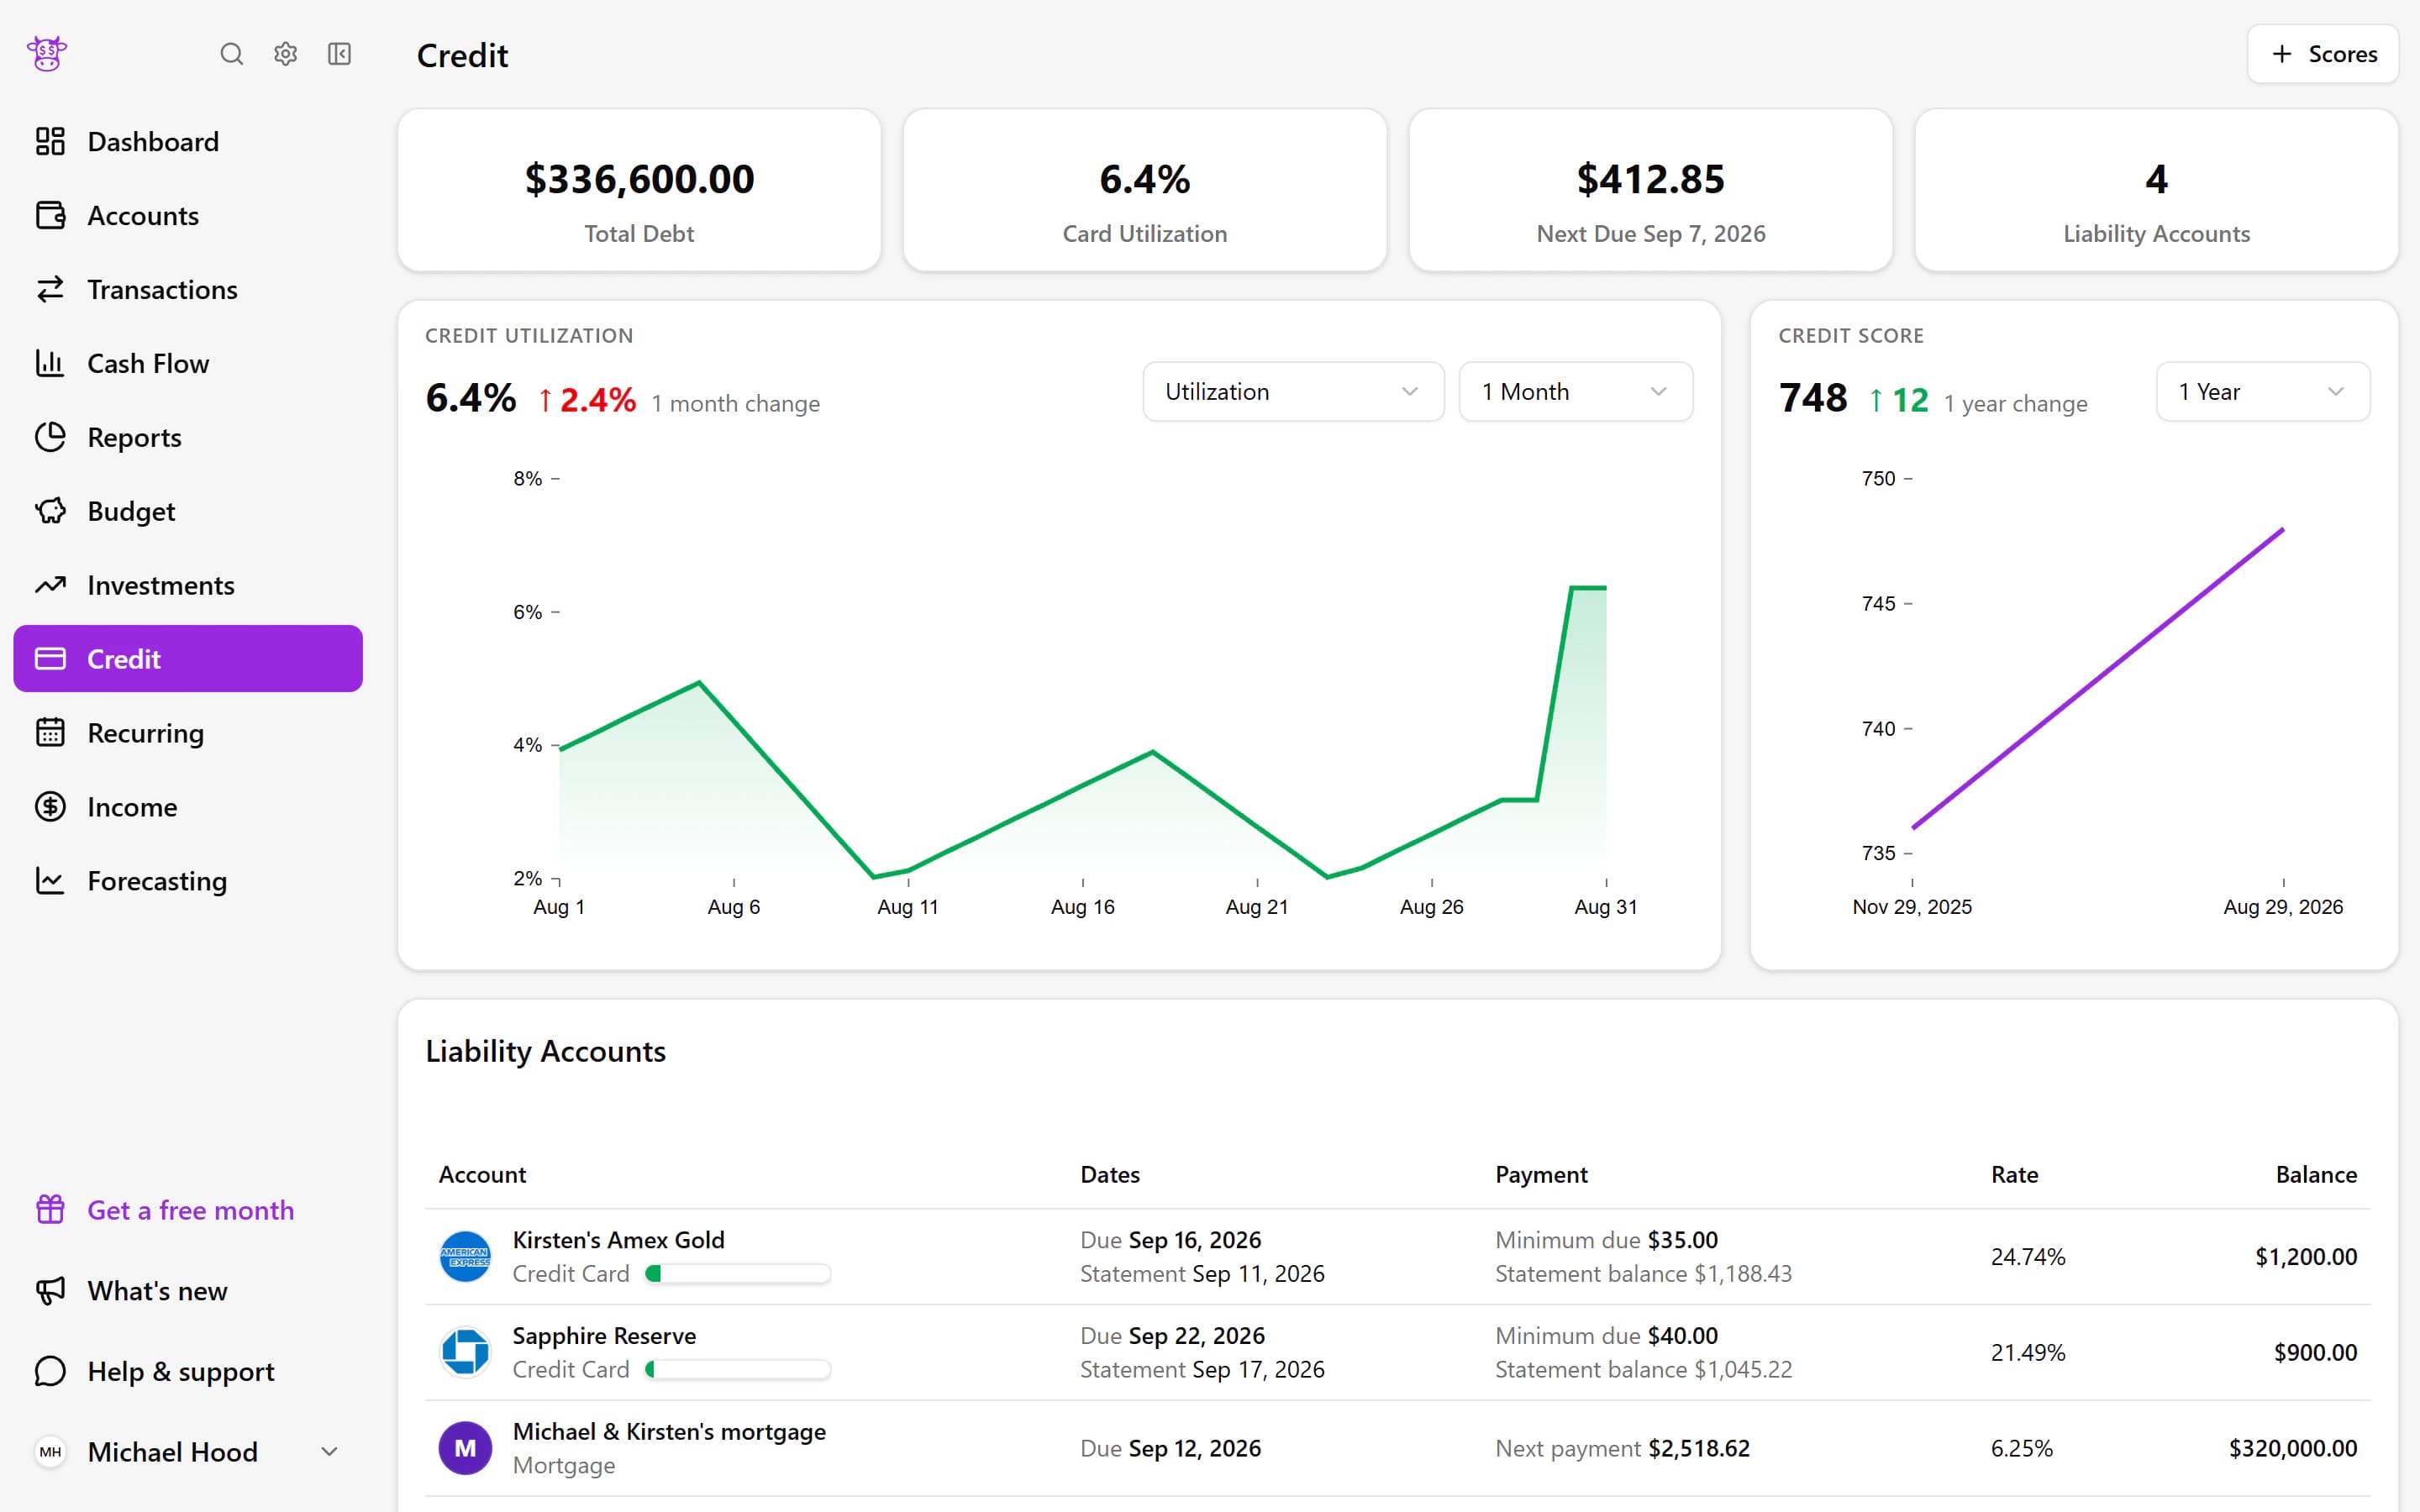Click the Recurring calendar icon
This screenshot has width=2420, height=1512.
pyautogui.click(x=50, y=733)
